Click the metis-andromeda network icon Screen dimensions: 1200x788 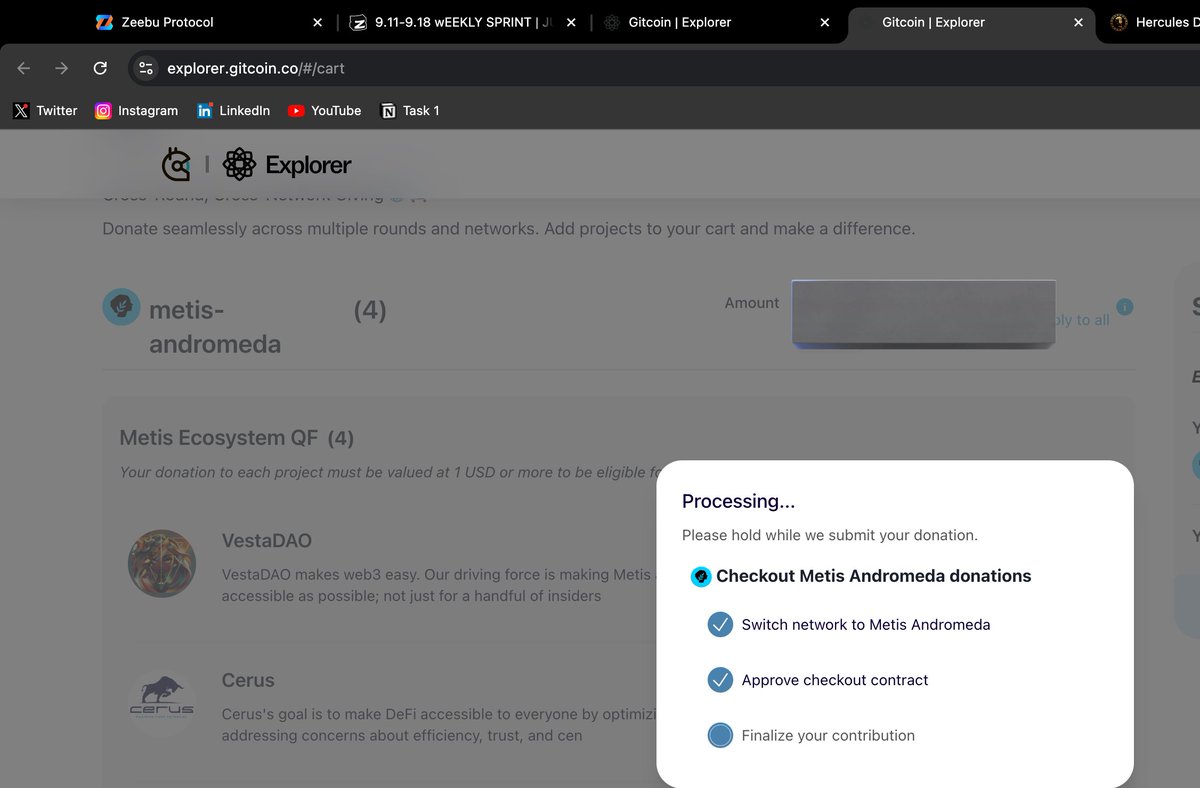click(x=121, y=307)
